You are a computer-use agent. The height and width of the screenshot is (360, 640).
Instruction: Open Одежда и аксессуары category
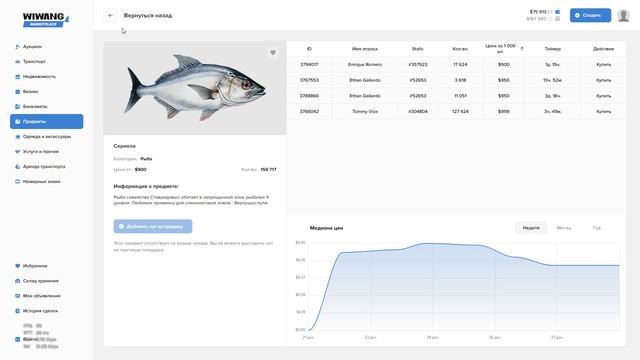point(47,137)
